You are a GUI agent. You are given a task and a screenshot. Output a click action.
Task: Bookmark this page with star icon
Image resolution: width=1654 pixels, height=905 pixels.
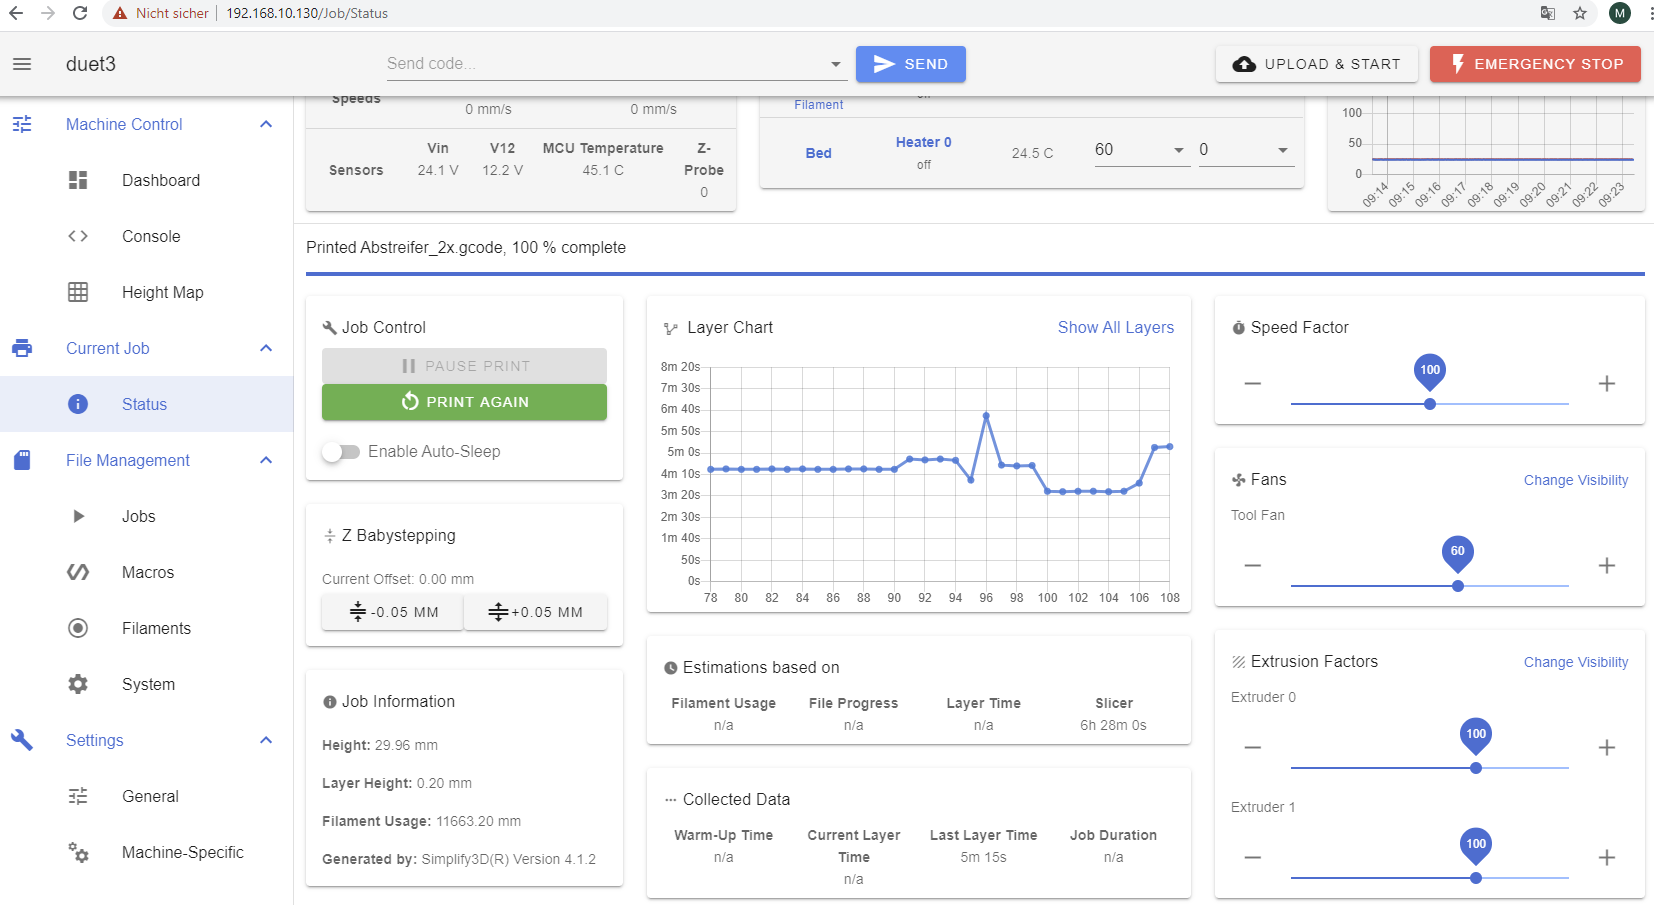[1580, 13]
